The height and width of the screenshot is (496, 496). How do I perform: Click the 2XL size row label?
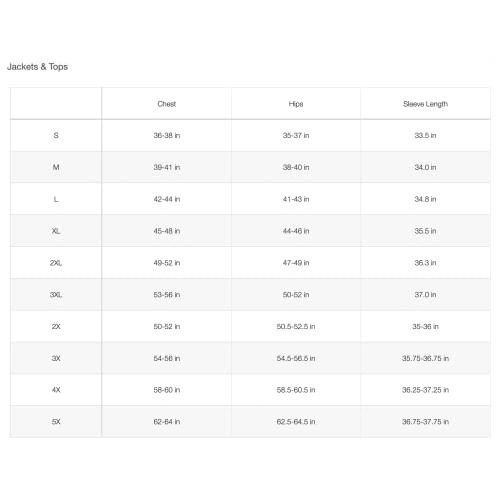(x=56, y=263)
